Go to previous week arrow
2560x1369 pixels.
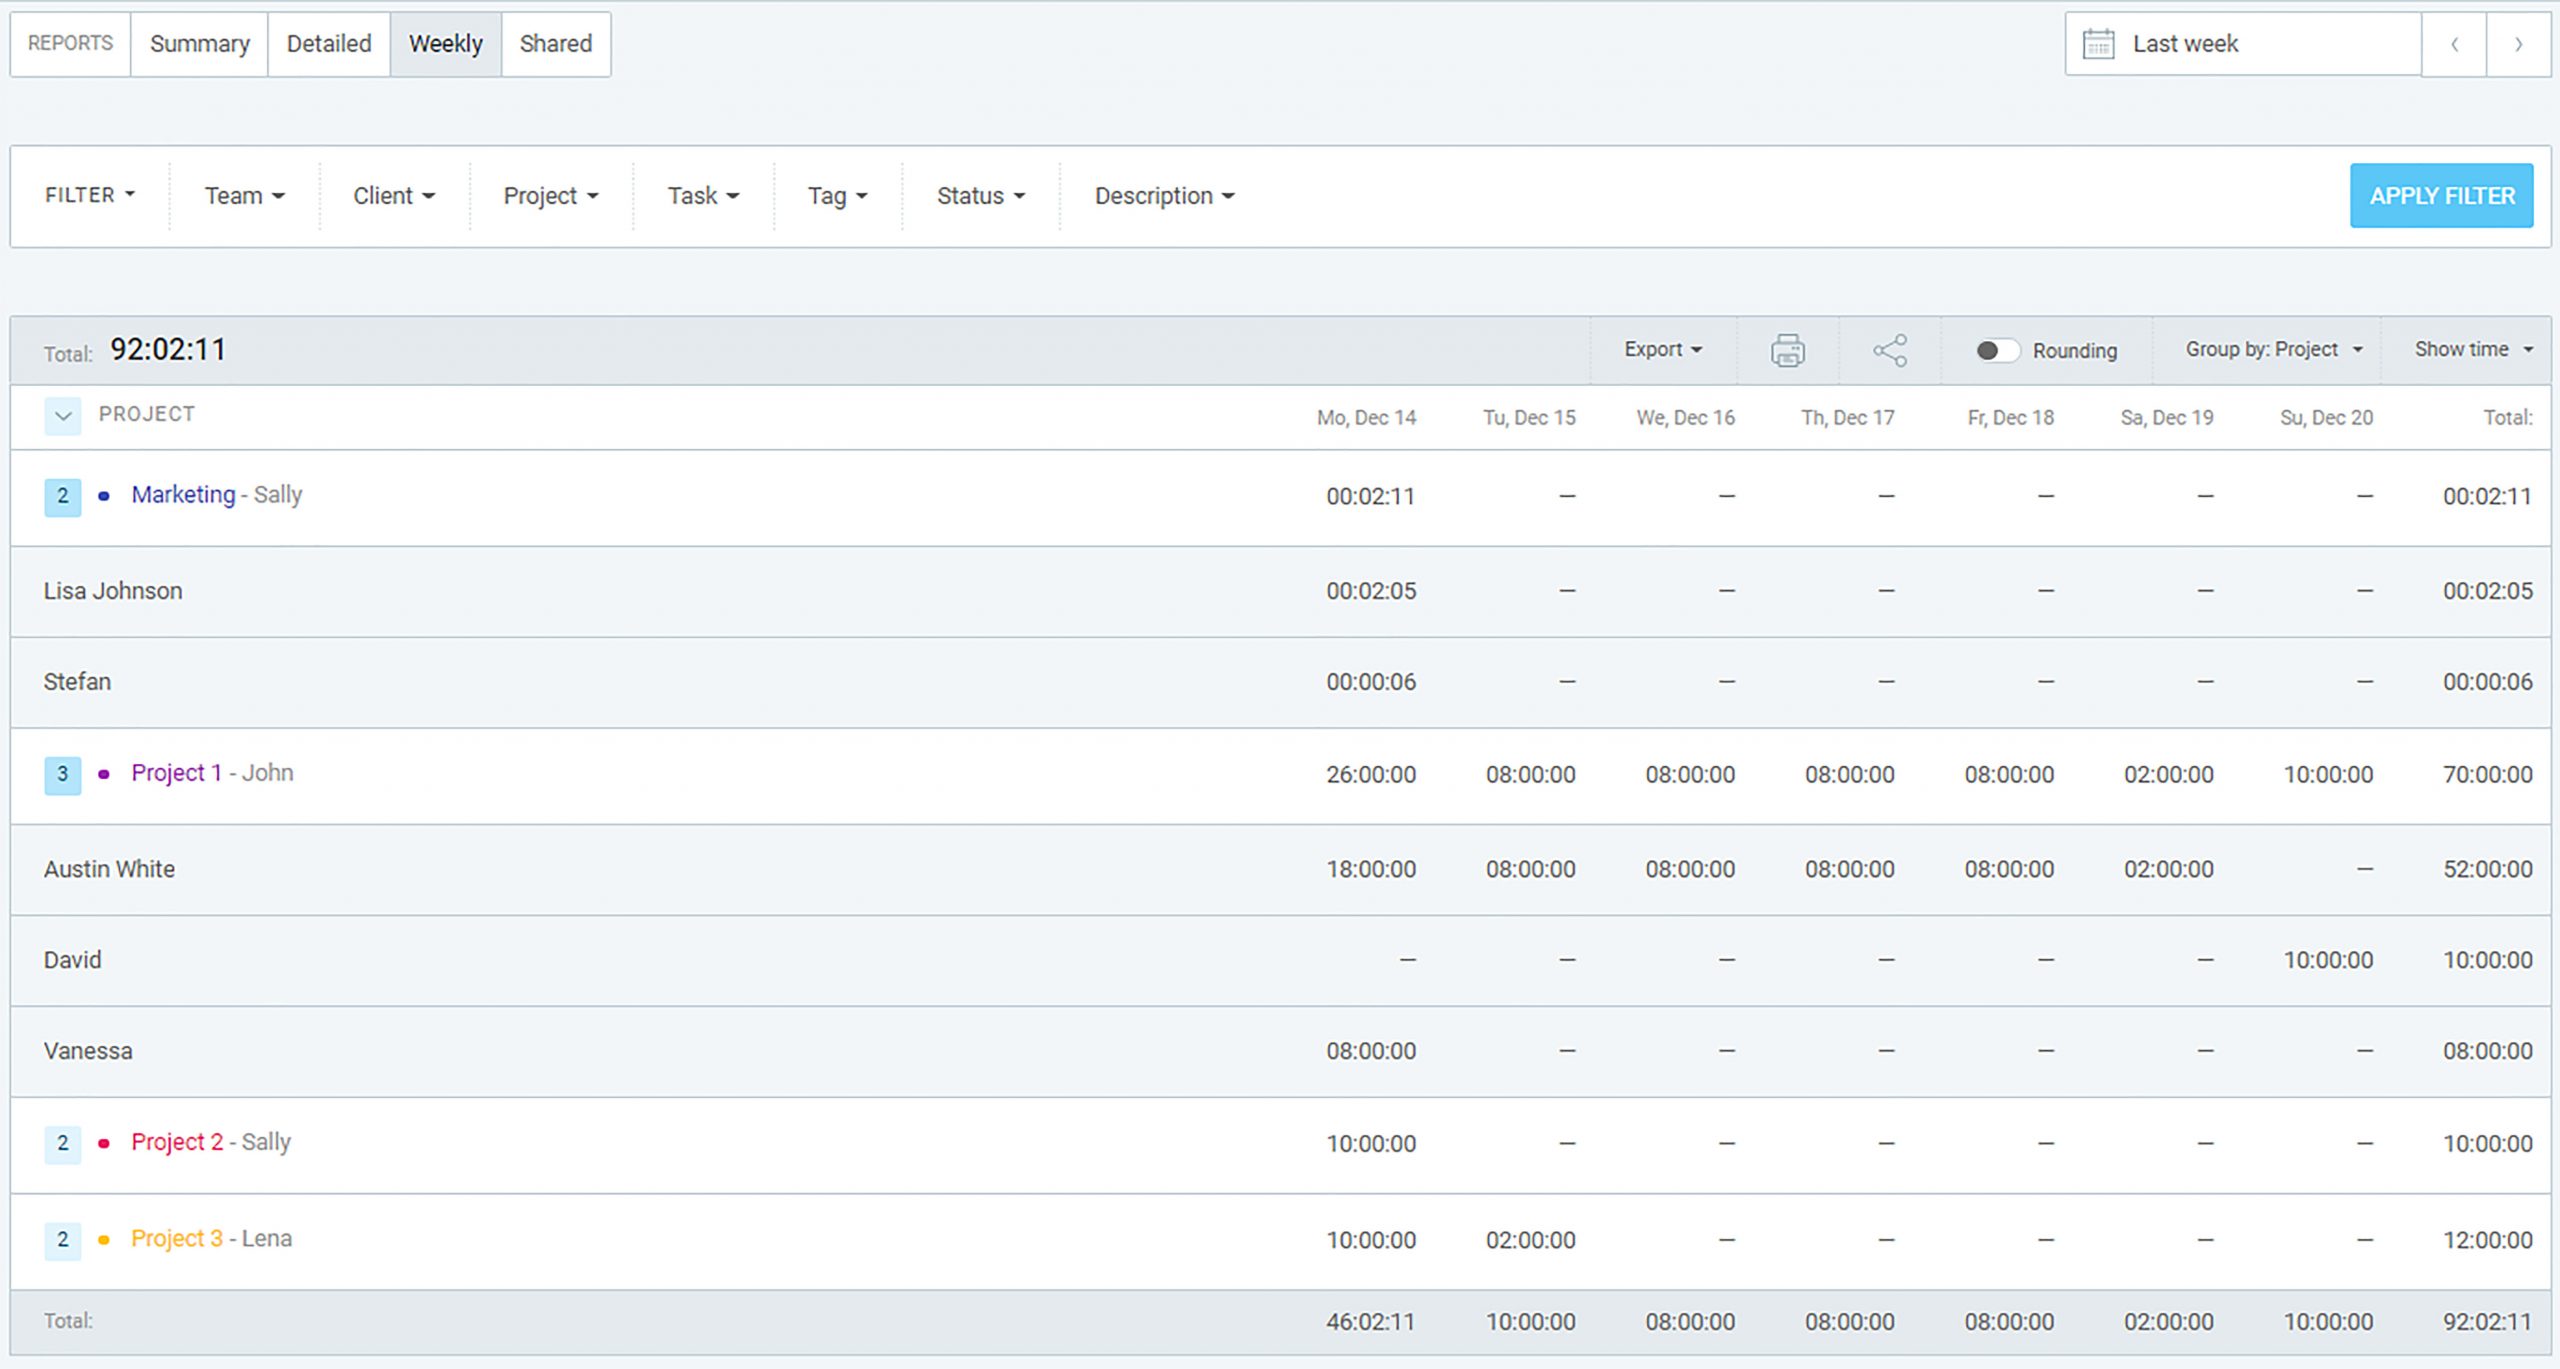pos(2454,44)
